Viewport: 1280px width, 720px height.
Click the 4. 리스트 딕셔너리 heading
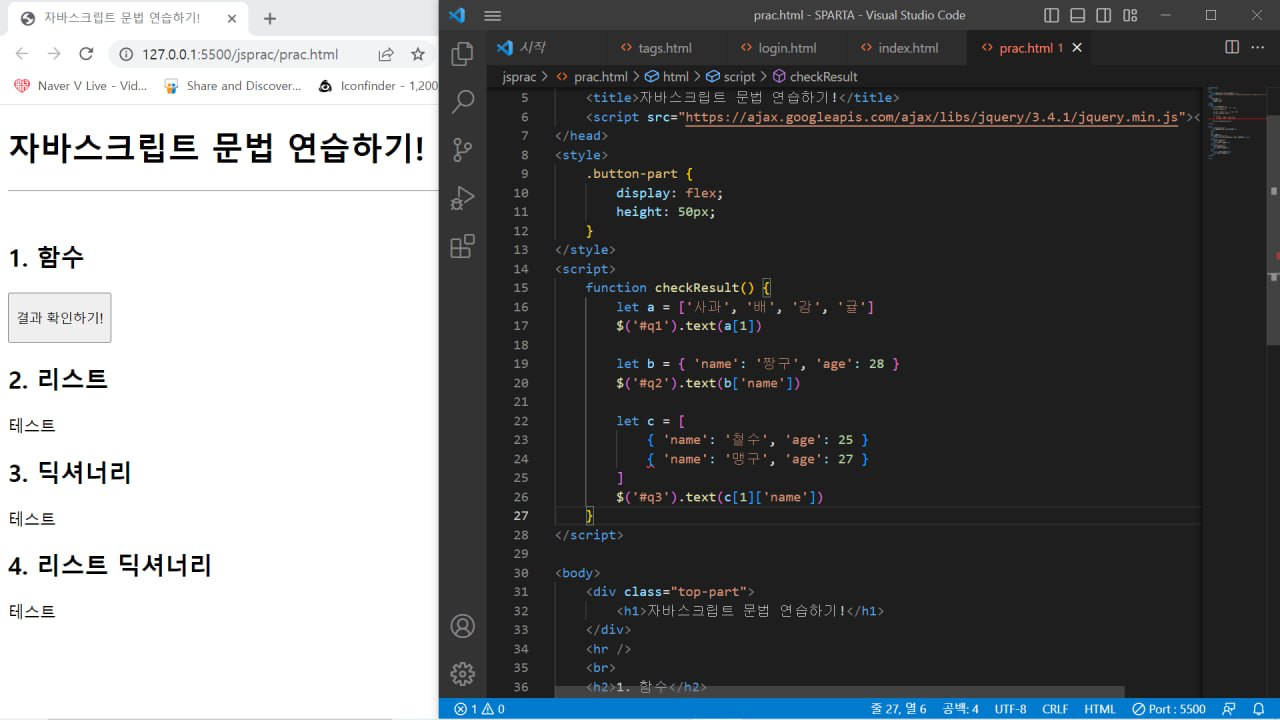110,566
